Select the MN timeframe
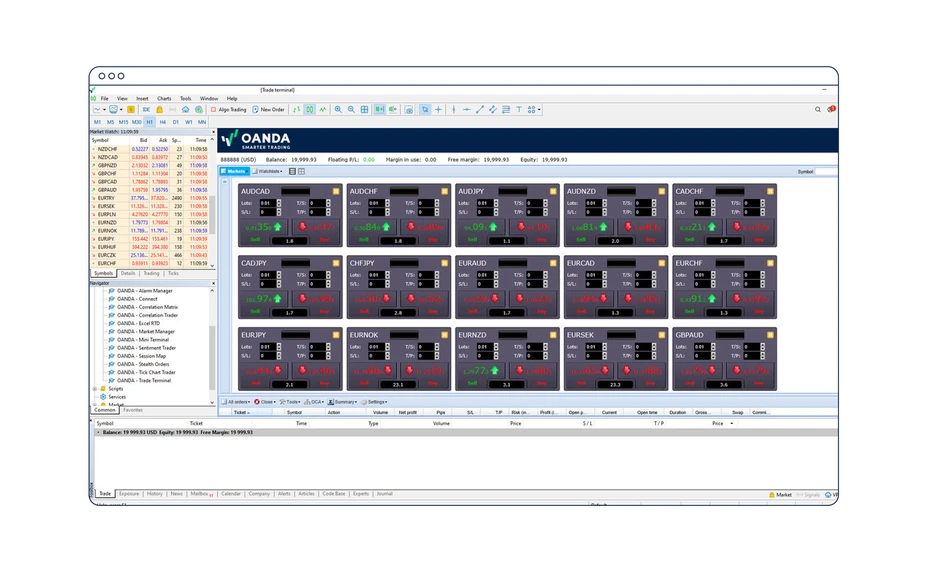 [x=202, y=122]
